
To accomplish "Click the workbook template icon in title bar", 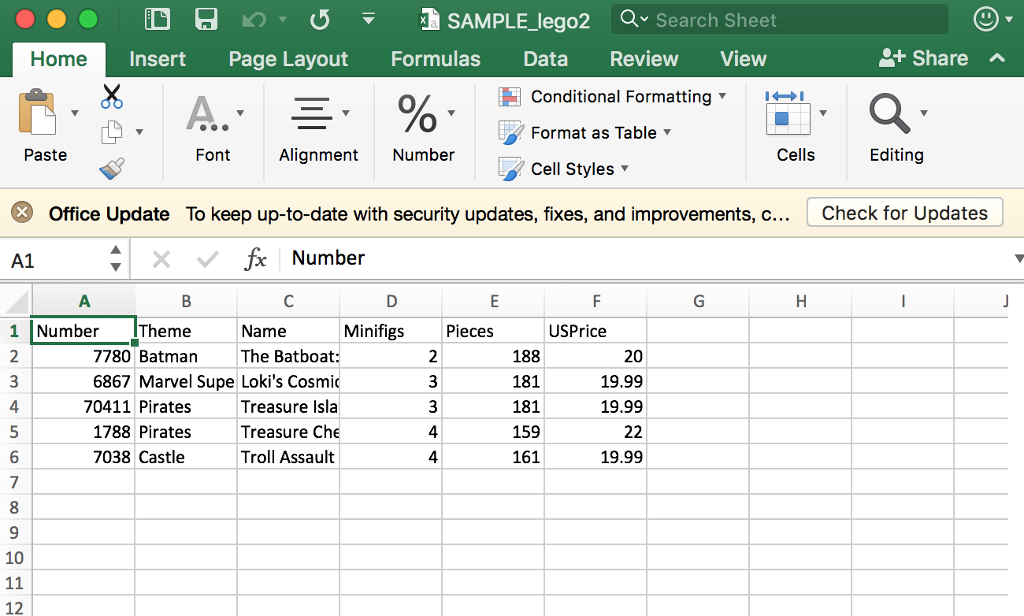I will click(157, 19).
